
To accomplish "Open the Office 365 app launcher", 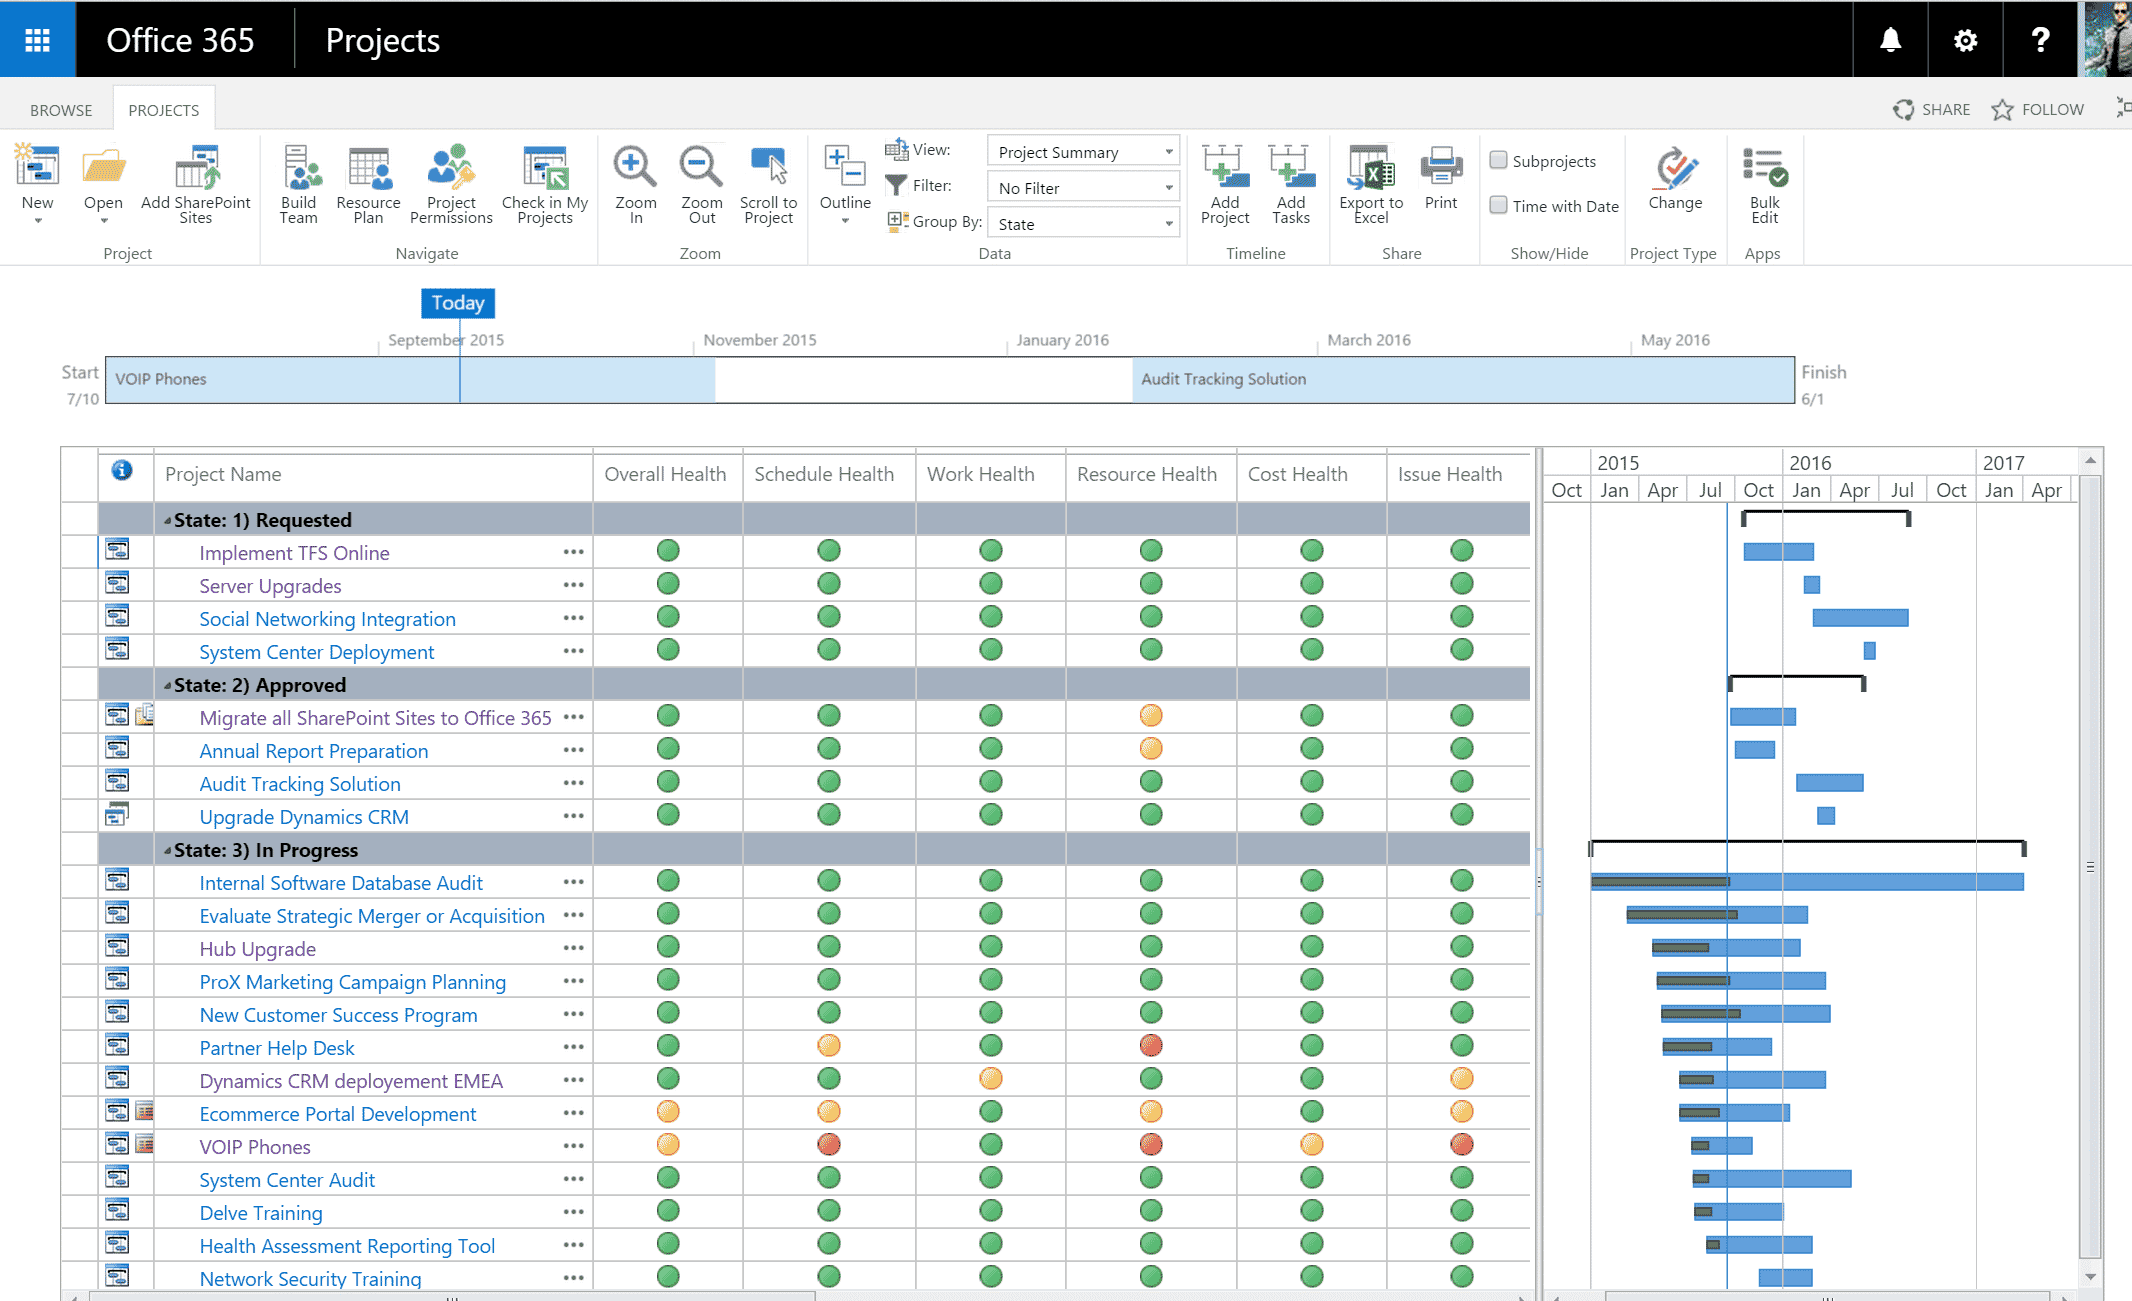I will pyautogui.click(x=37, y=40).
